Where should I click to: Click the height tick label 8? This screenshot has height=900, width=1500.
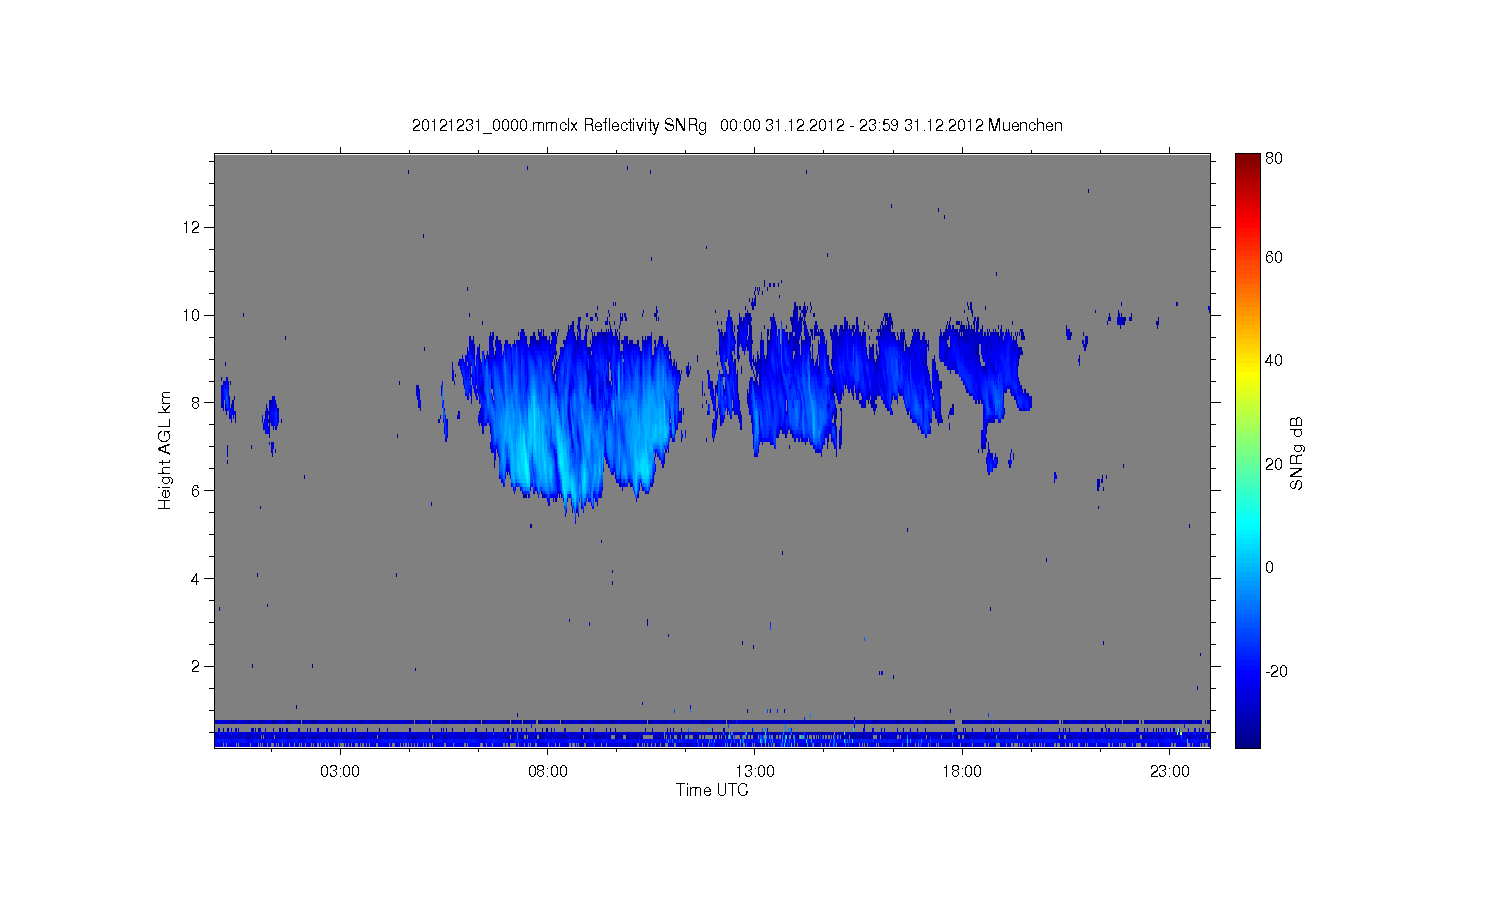click(196, 403)
